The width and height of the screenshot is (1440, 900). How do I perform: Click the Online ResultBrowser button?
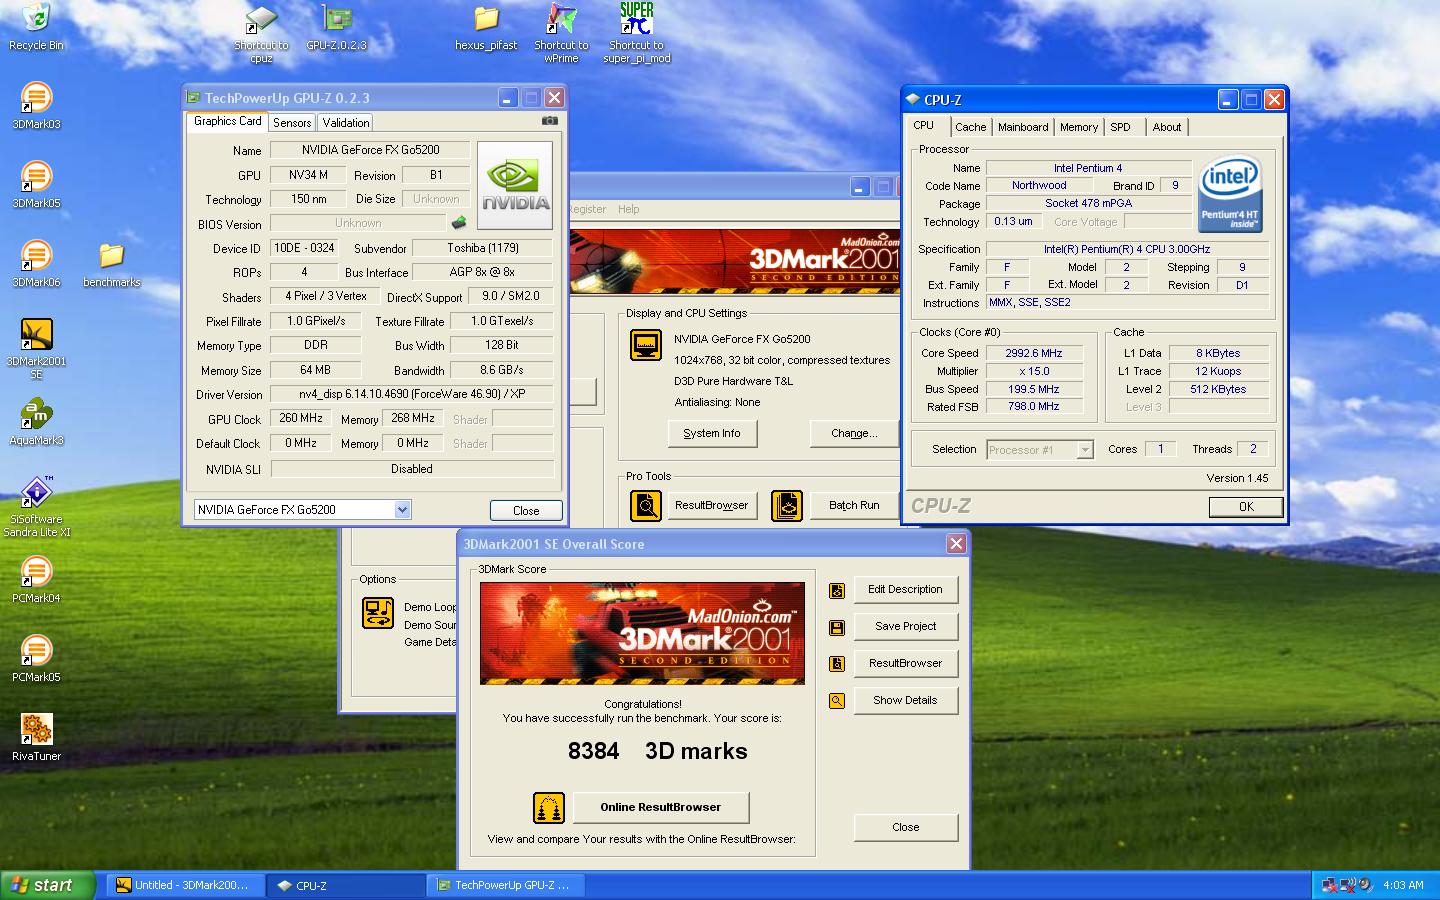pos(660,807)
